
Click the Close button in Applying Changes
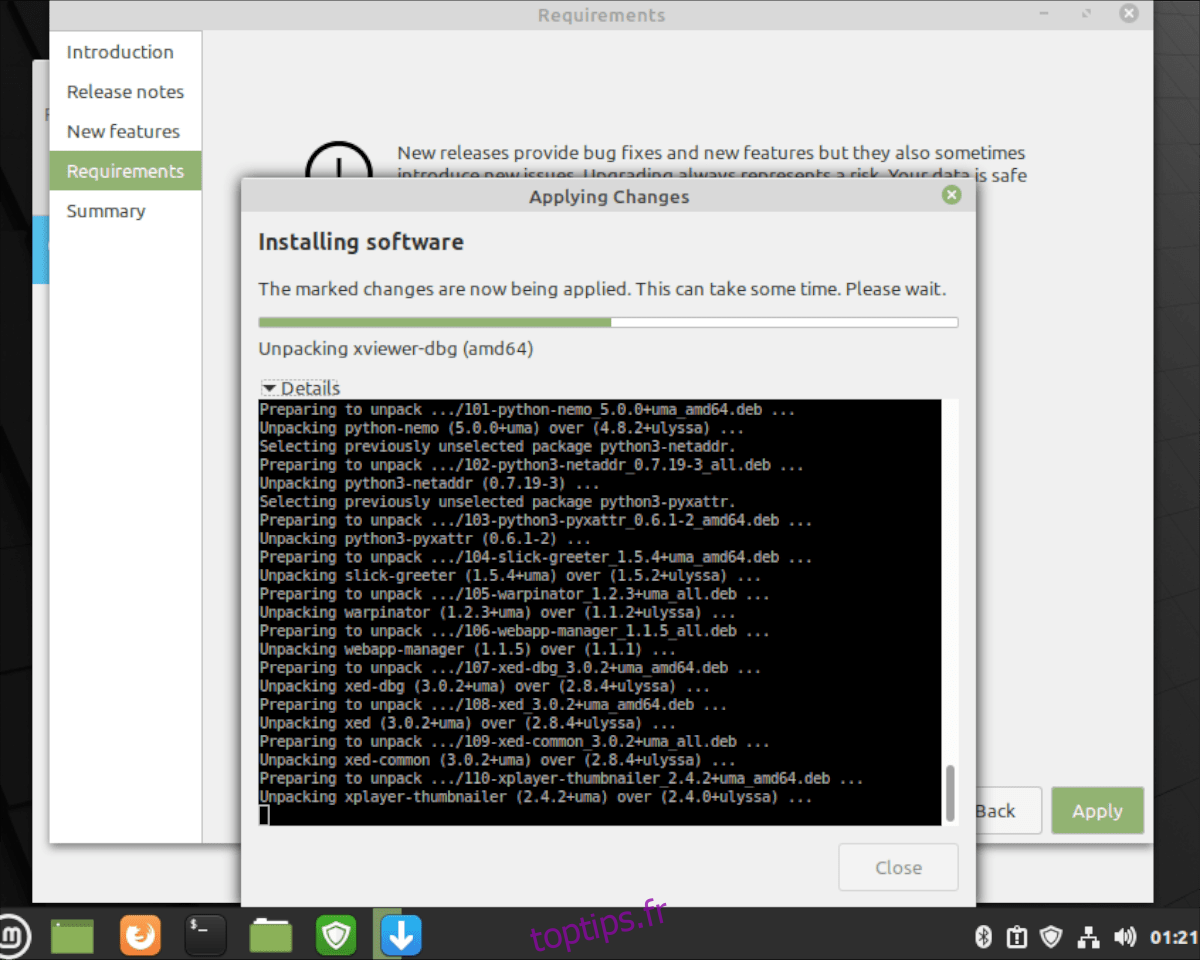[898, 867]
